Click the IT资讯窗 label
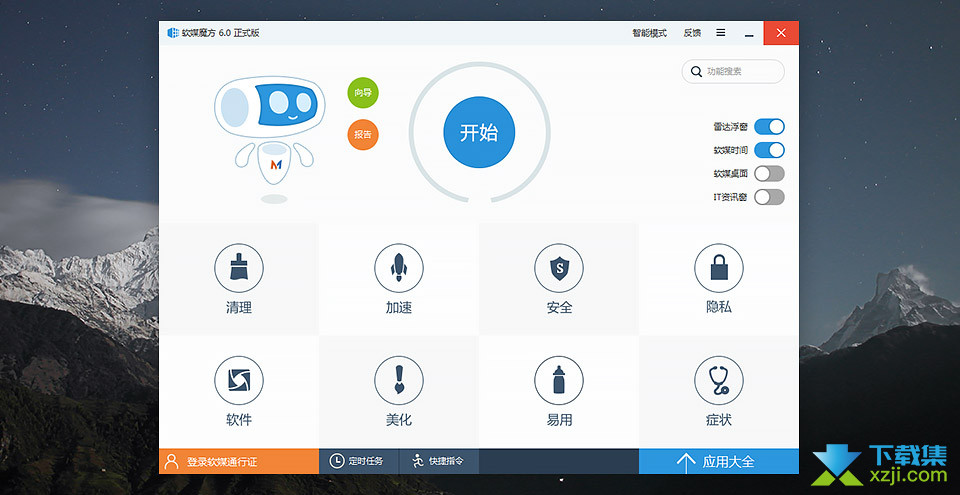This screenshot has width=960, height=495. [x=730, y=198]
